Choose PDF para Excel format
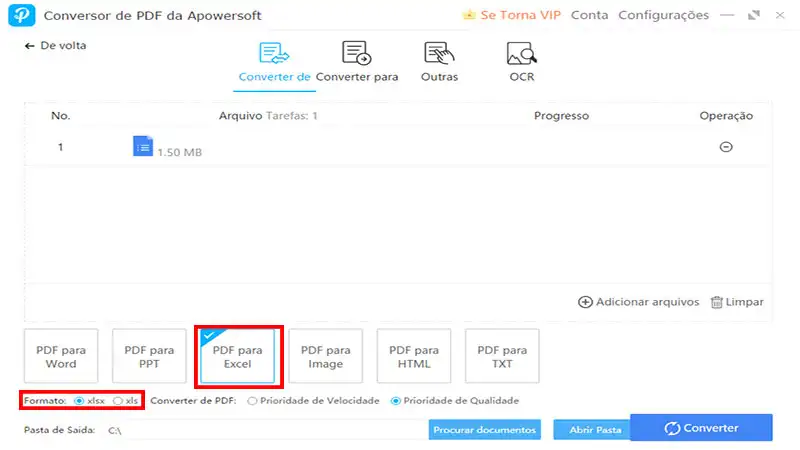This screenshot has width=800, height=450. [237, 356]
